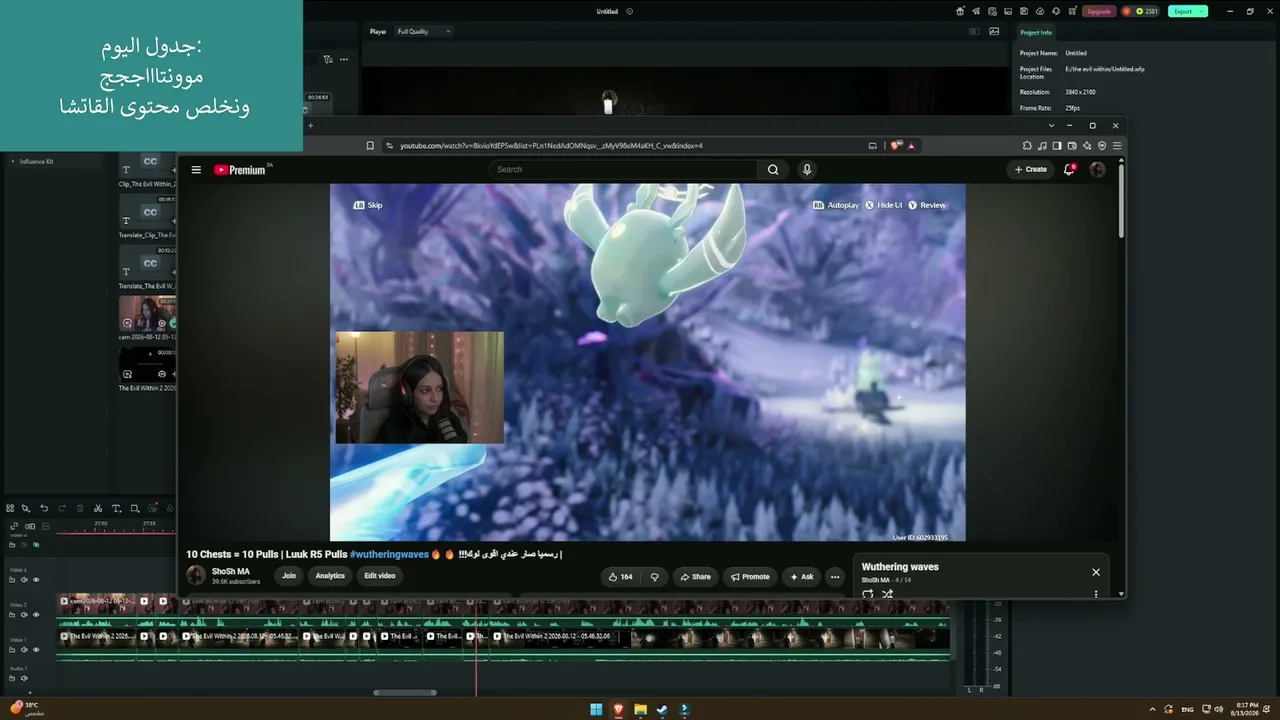Close the Wuthering waves playlist panel
The height and width of the screenshot is (720, 1280).
pyautogui.click(x=1096, y=572)
